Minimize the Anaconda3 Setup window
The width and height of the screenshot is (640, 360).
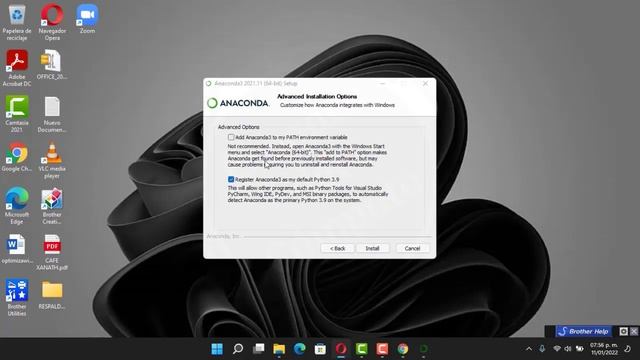[x=383, y=83]
